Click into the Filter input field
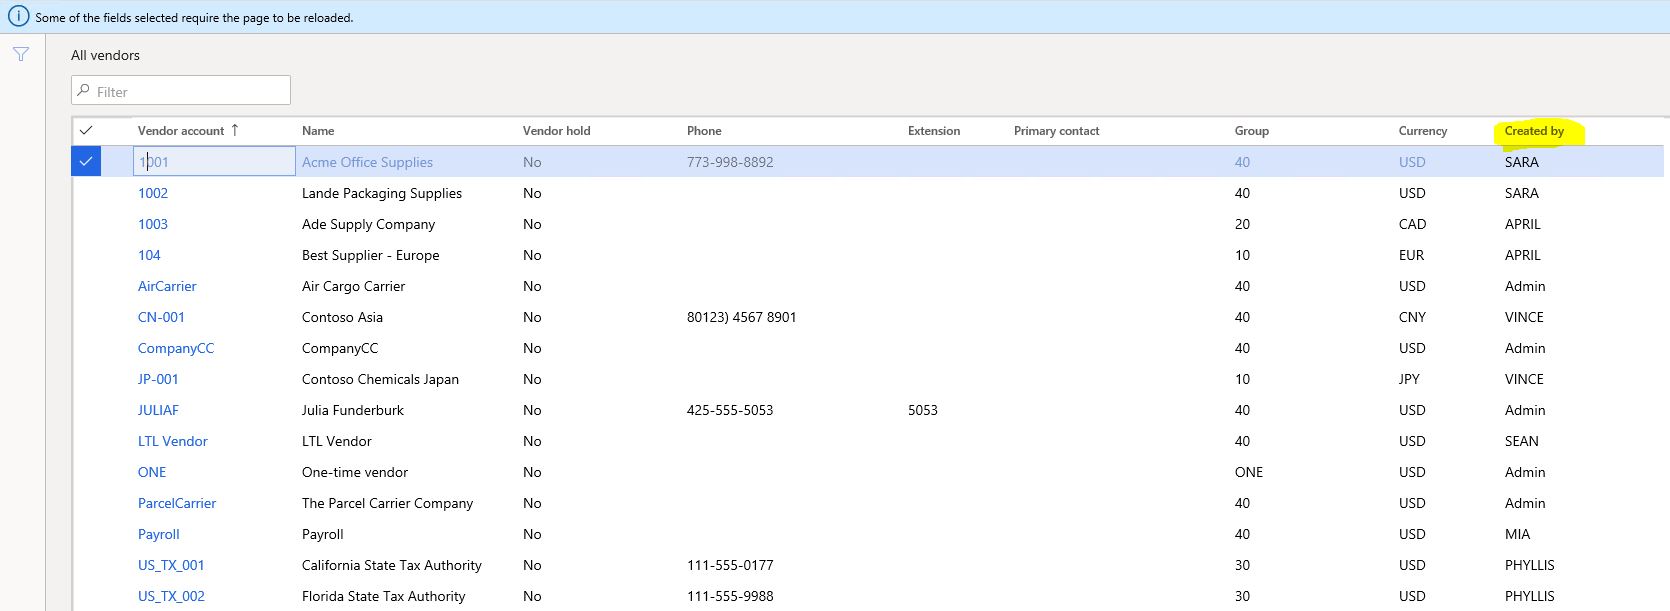This screenshot has width=1670, height=611. pos(181,91)
